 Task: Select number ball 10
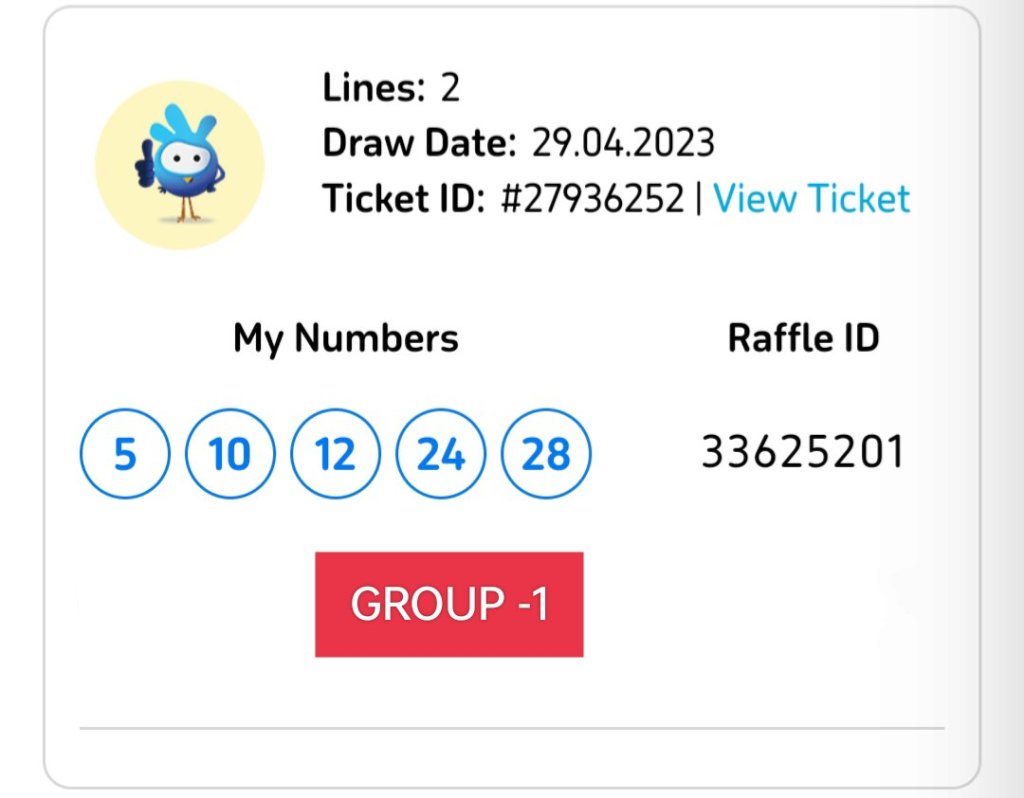pyautogui.click(x=230, y=455)
